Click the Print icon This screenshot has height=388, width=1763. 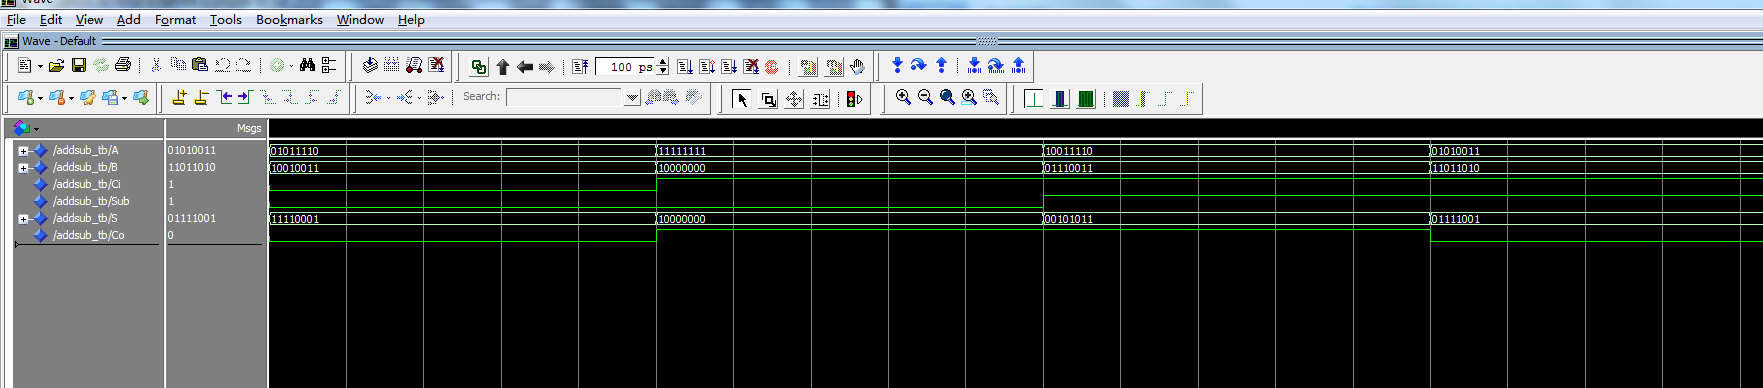pos(123,66)
